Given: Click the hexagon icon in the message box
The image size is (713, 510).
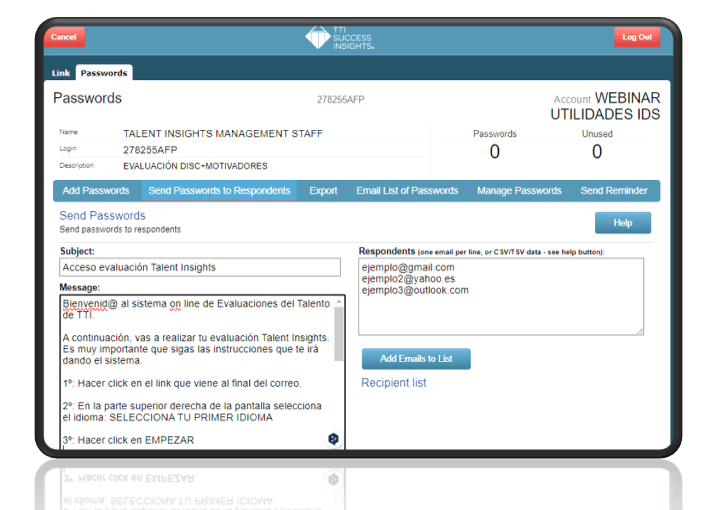Looking at the screenshot, I should pos(333,439).
